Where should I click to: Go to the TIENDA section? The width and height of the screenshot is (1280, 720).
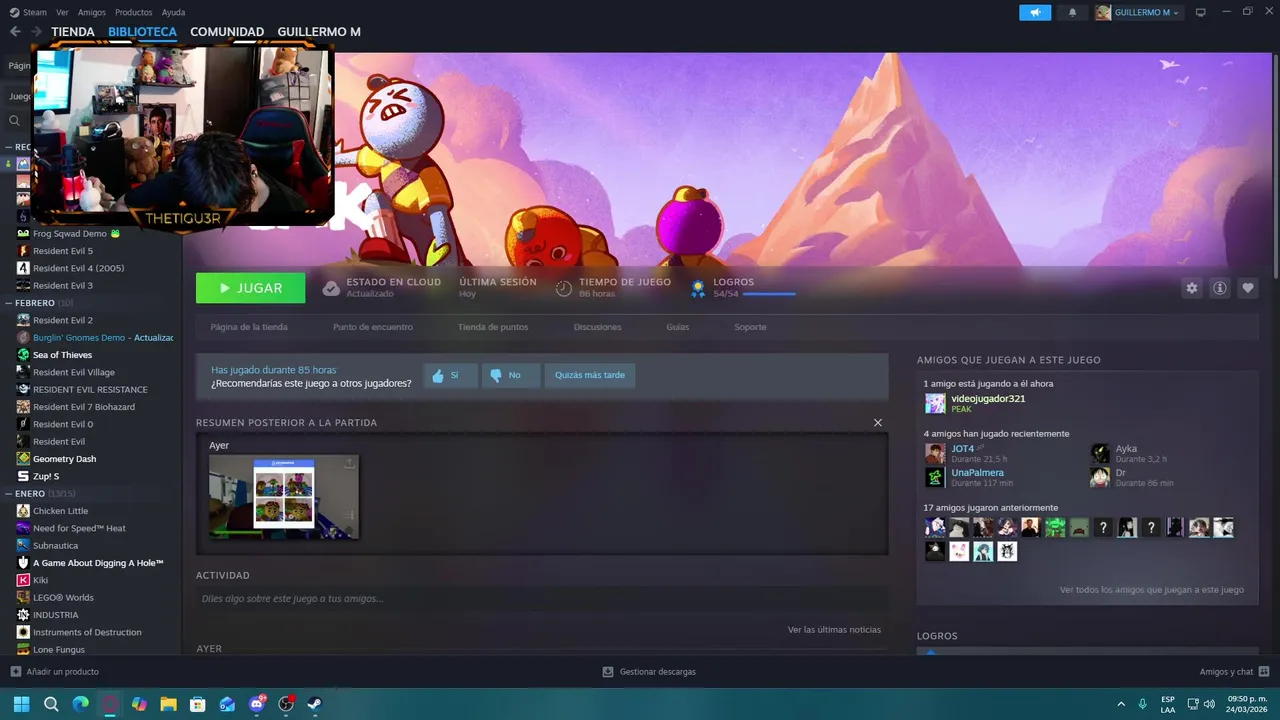pos(73,32)
